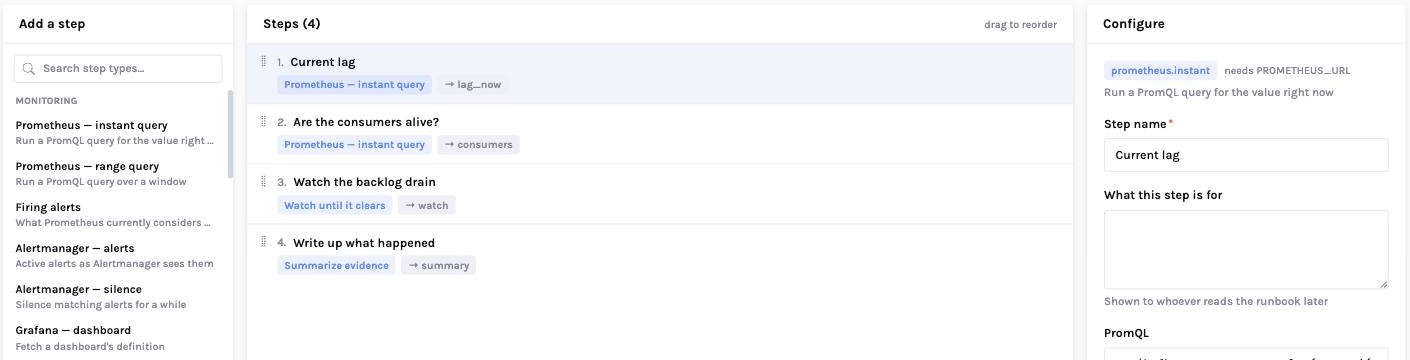This screenshot has height=360, width=1410.
Task: Focus the Search step types field
Action: coord(118,69)
